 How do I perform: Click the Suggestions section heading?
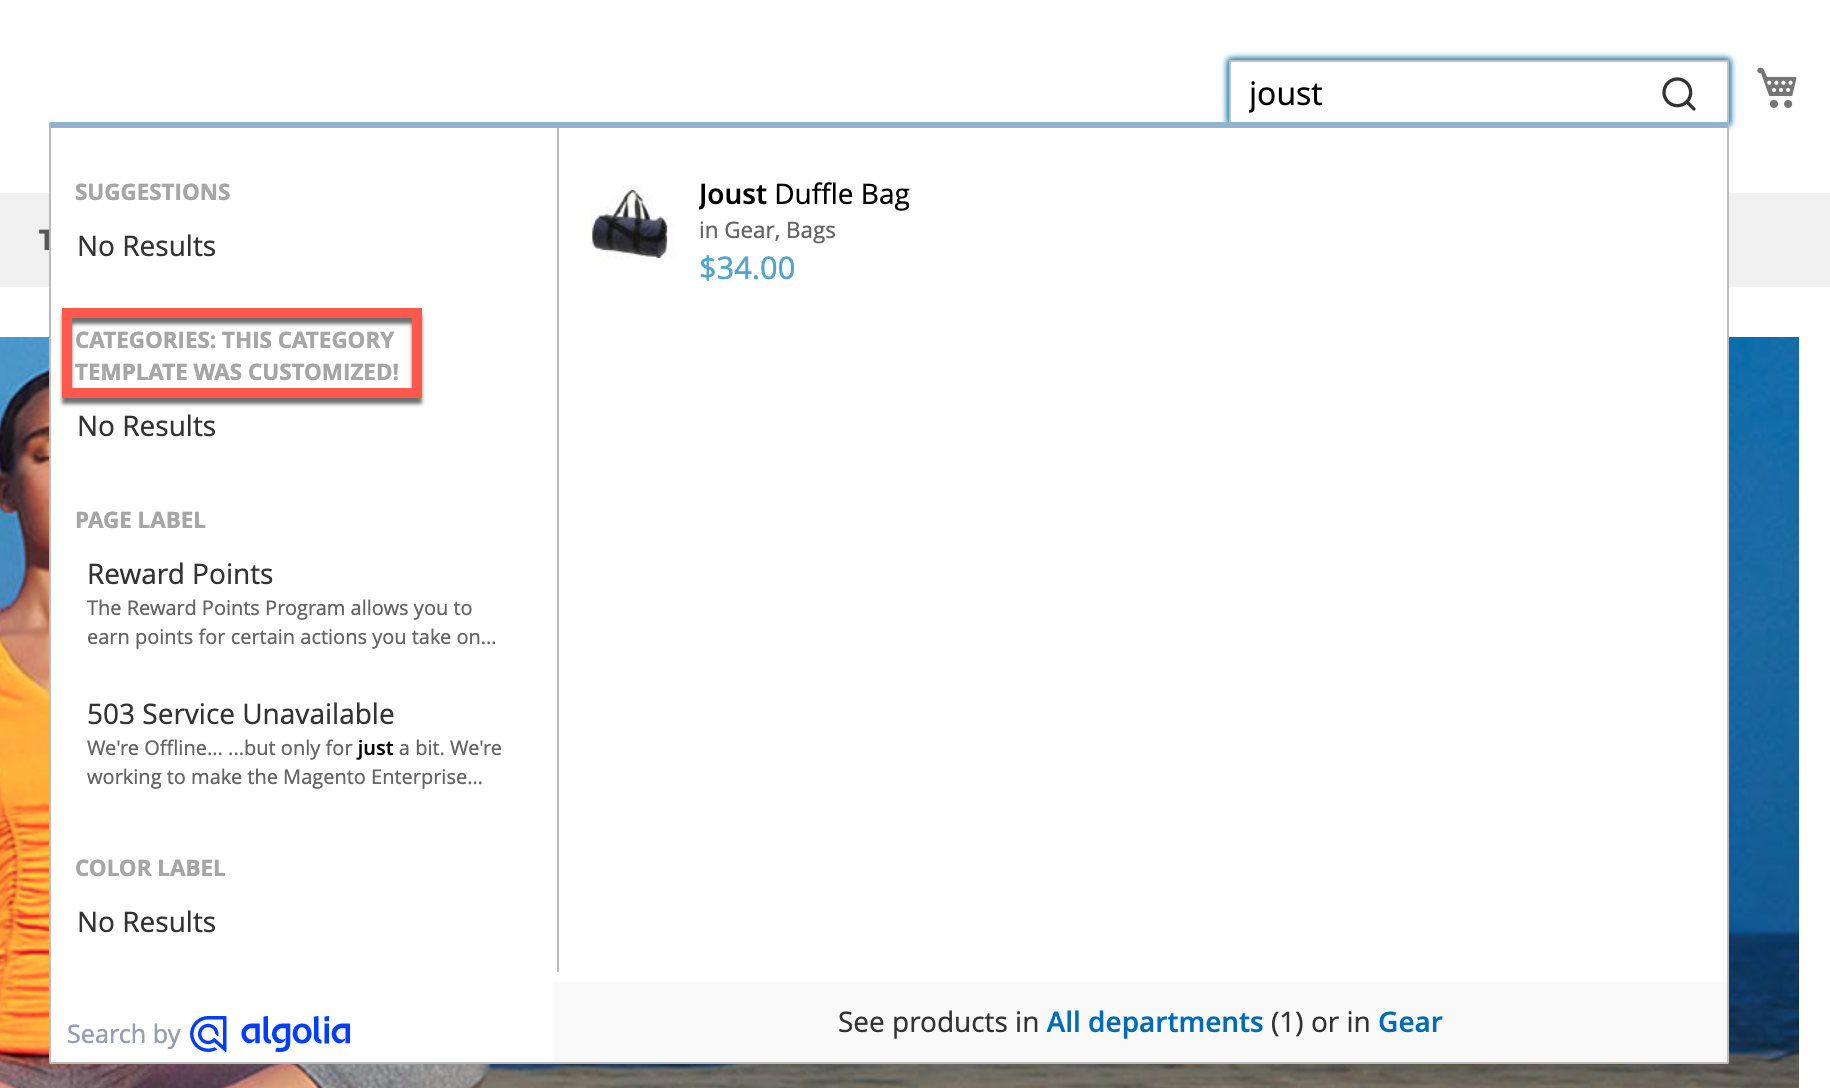[x=152, y=191]
